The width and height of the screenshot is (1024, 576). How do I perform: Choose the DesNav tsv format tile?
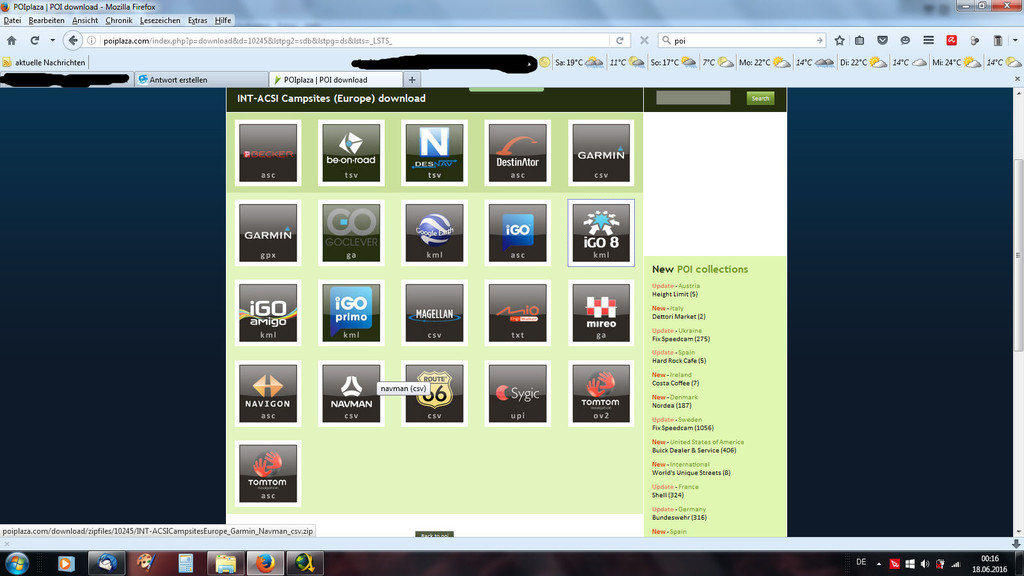coord(434,153)
